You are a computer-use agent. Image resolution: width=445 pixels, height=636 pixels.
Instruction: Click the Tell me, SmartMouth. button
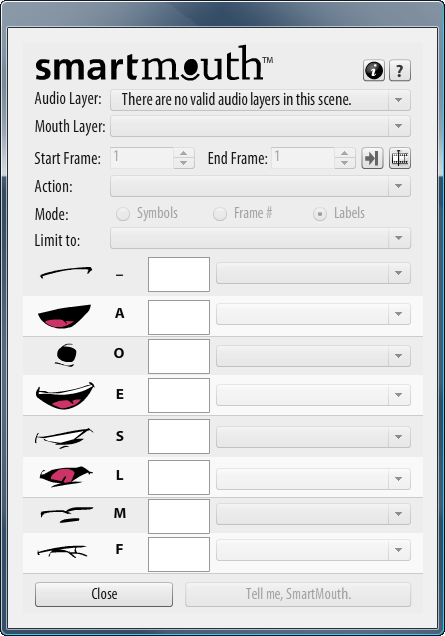[x=298, y=594]
